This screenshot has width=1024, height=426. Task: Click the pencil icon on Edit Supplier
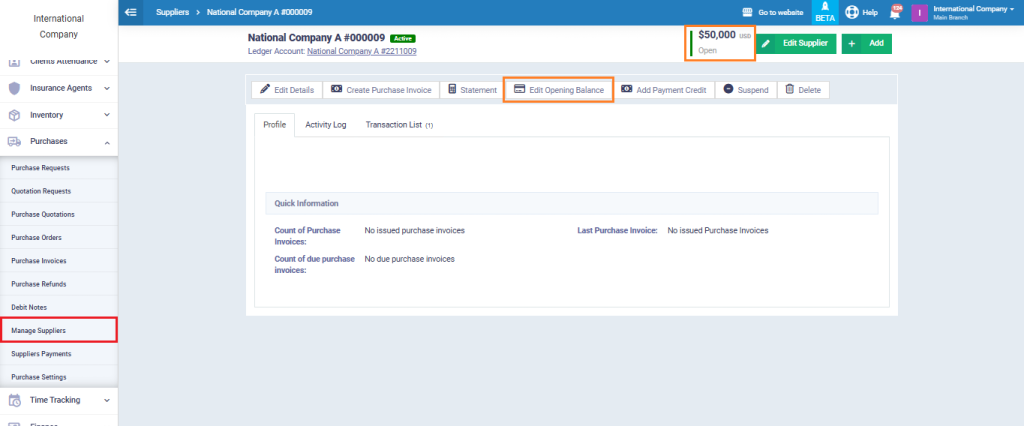click(766, 43)
